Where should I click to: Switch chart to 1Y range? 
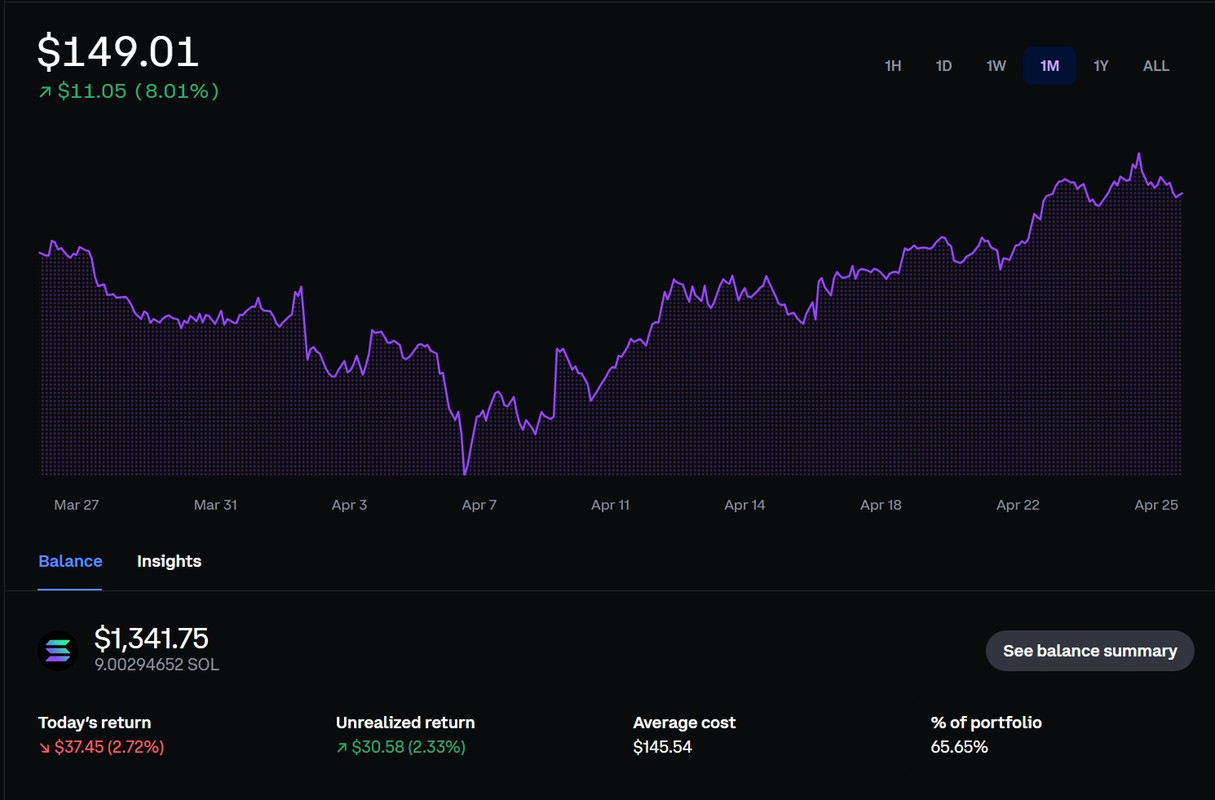[1101, 66]
